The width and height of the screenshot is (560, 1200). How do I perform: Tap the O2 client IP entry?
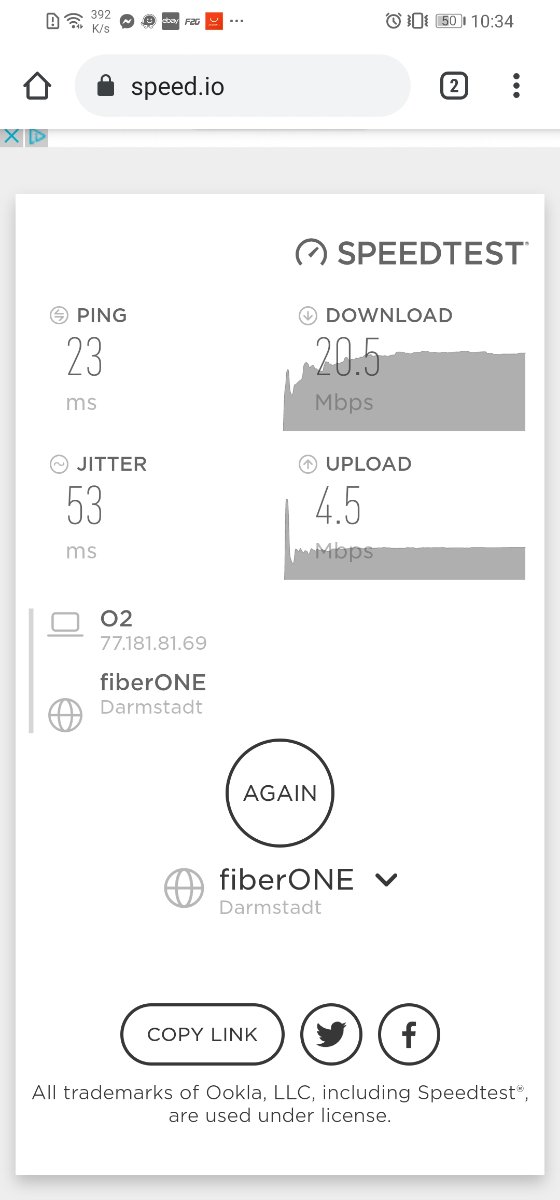pyautogui.click(x=153, y=630)
